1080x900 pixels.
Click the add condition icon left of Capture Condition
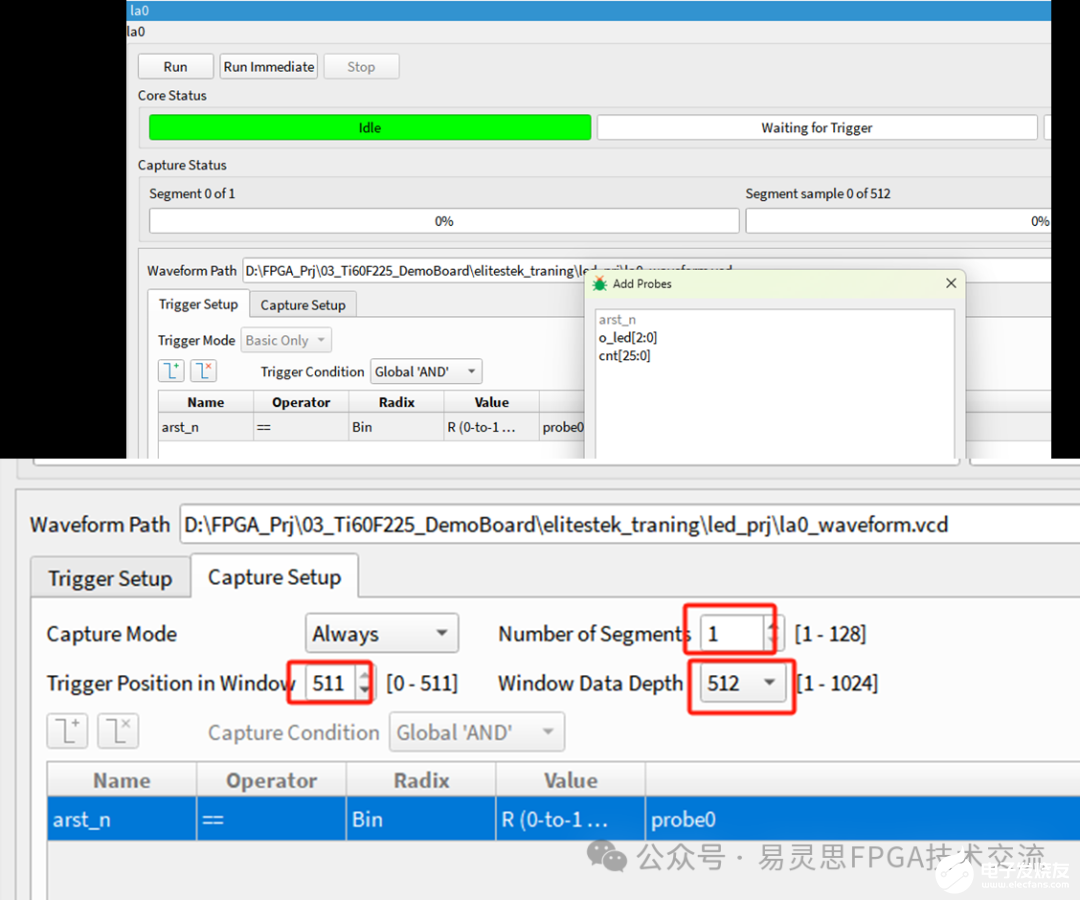67,732
